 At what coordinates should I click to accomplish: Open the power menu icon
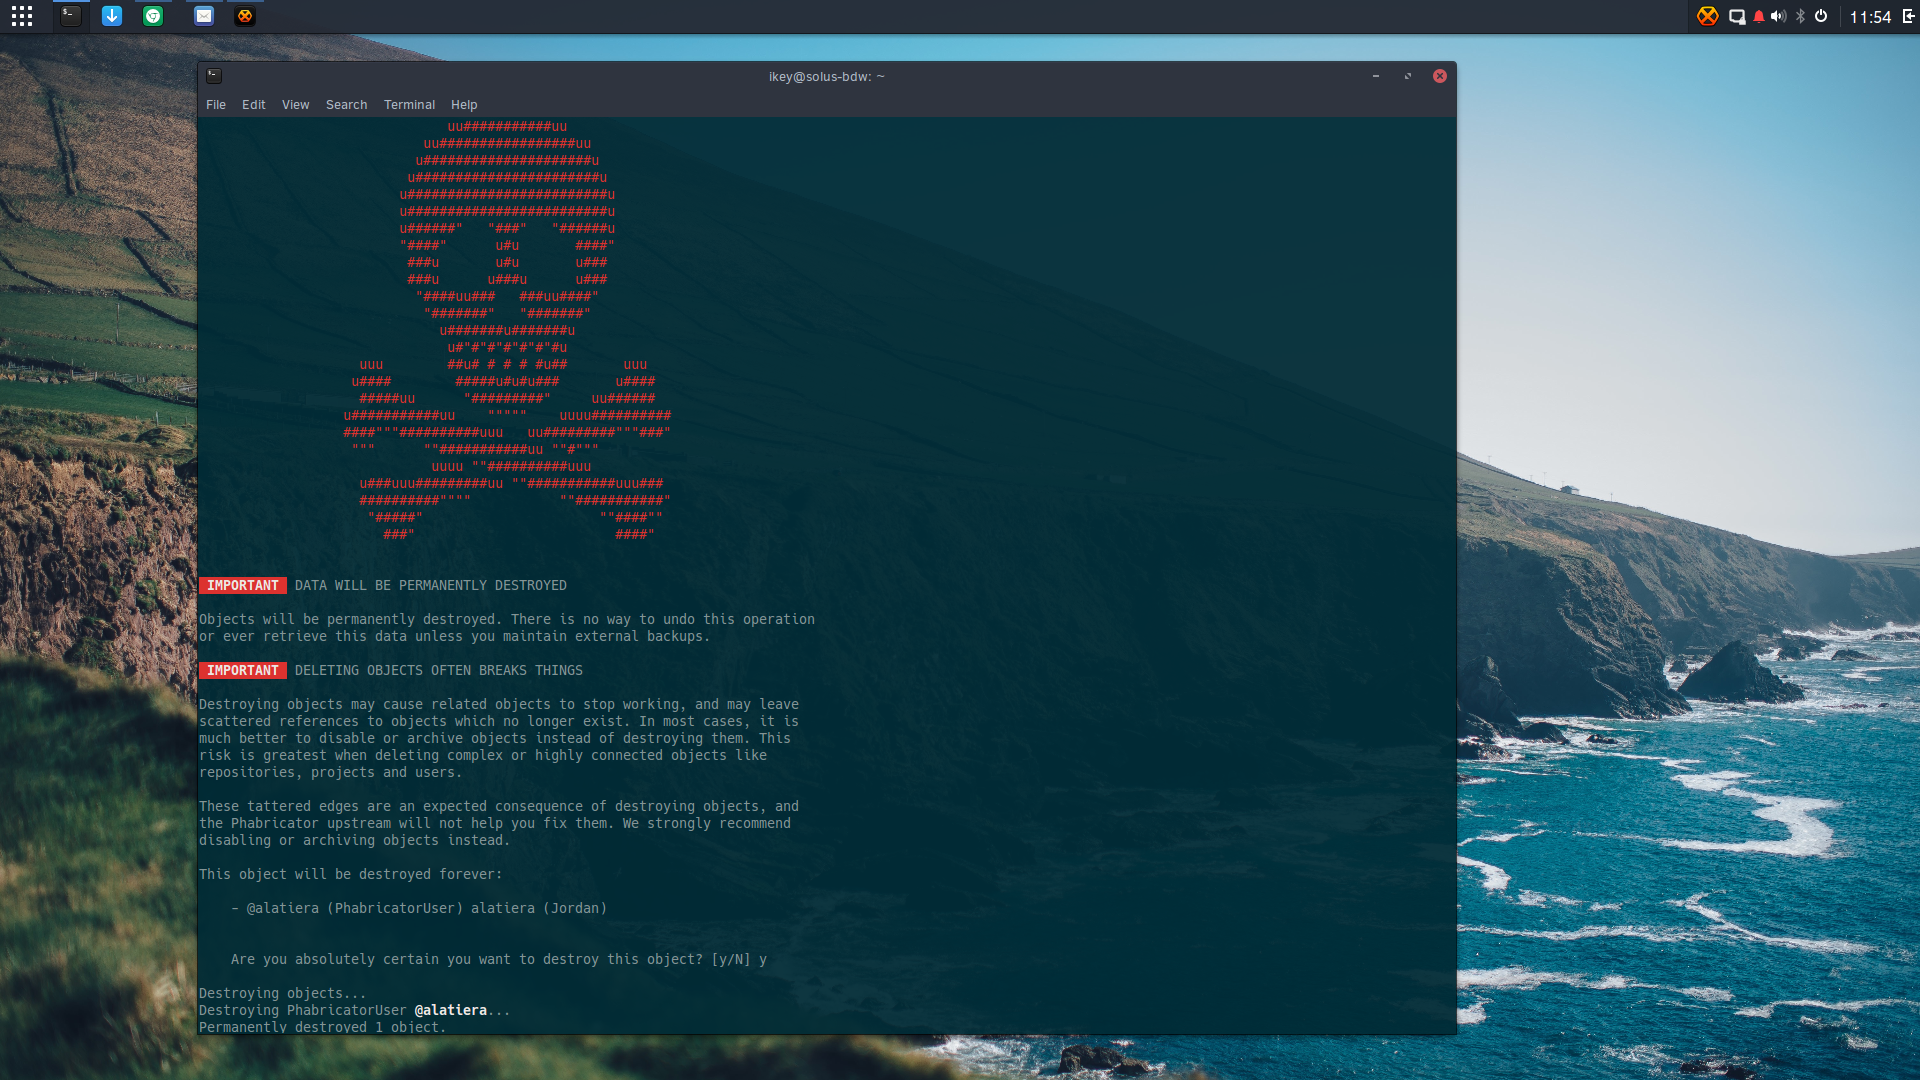point(1821,16)
